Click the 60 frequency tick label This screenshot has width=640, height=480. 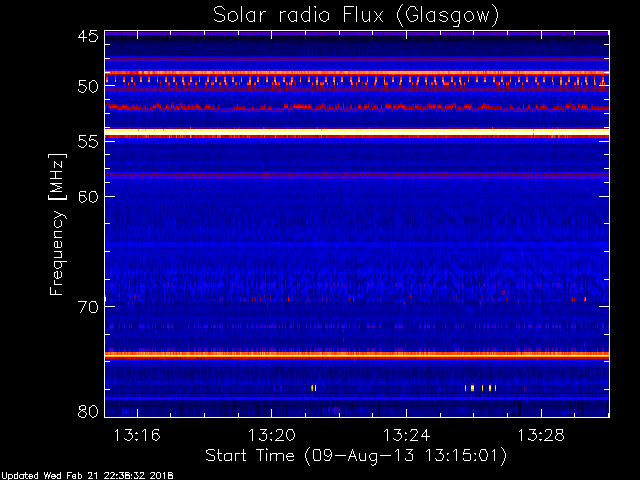[87, 197]
